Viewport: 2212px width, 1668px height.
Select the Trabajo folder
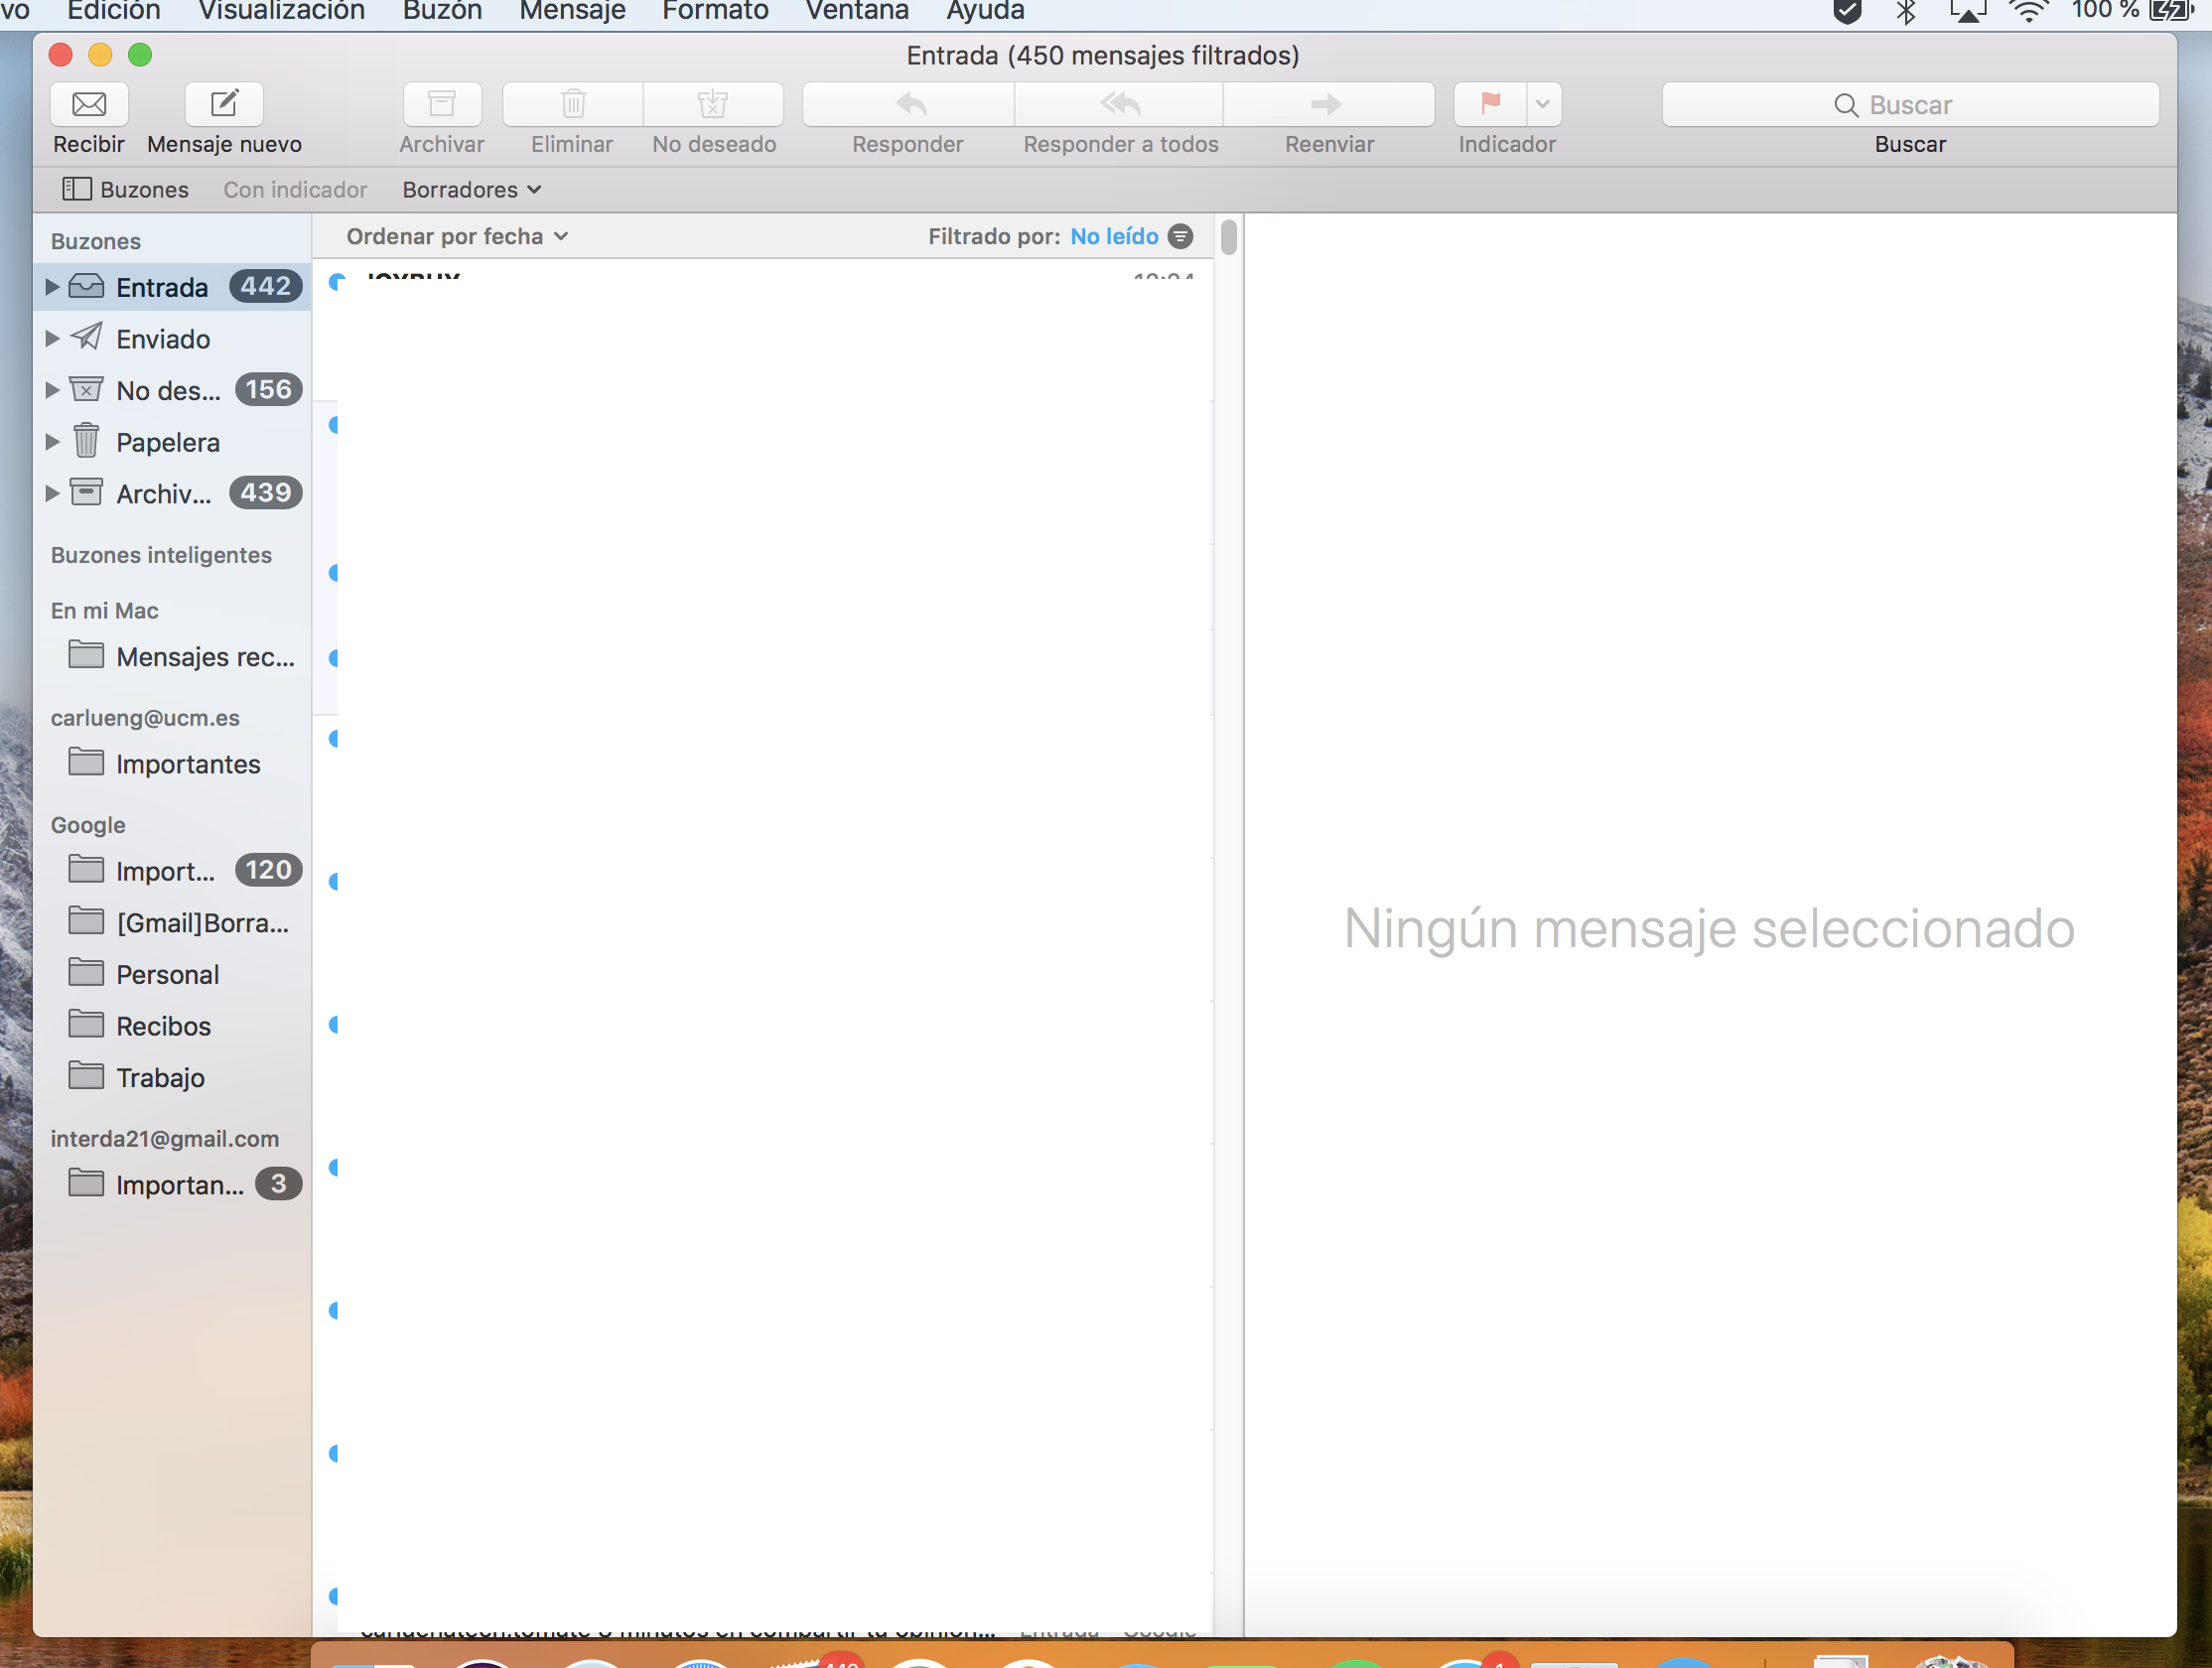[160, 1078]
